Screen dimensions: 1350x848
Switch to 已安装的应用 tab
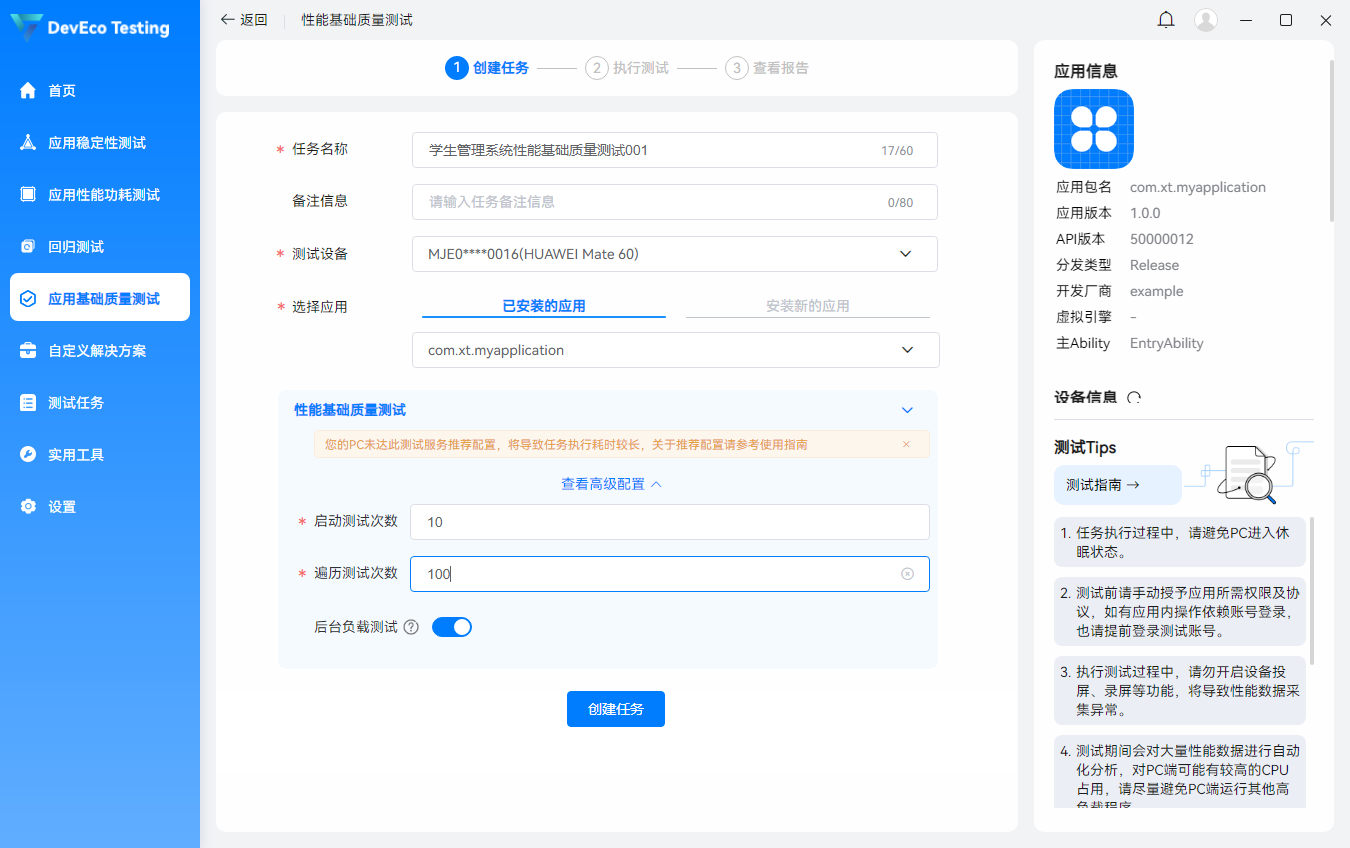tap(544, 306)
